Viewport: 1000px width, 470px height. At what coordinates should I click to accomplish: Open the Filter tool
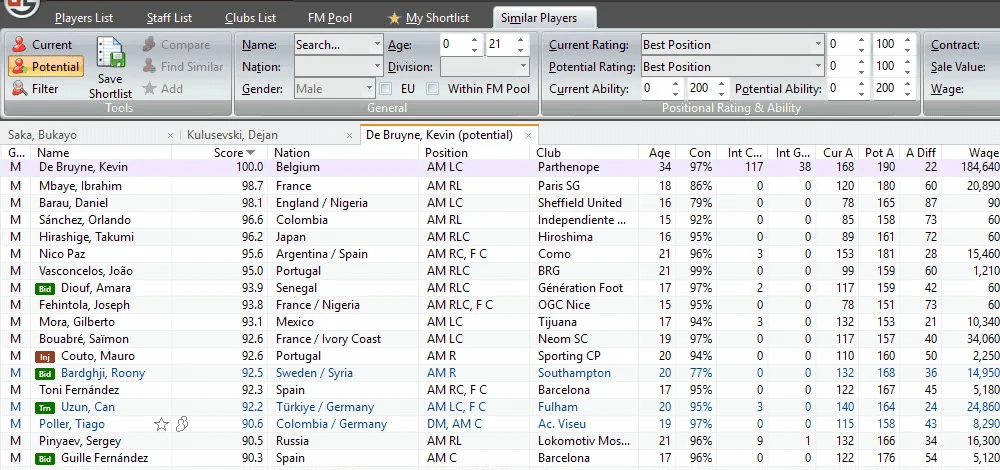36,89
